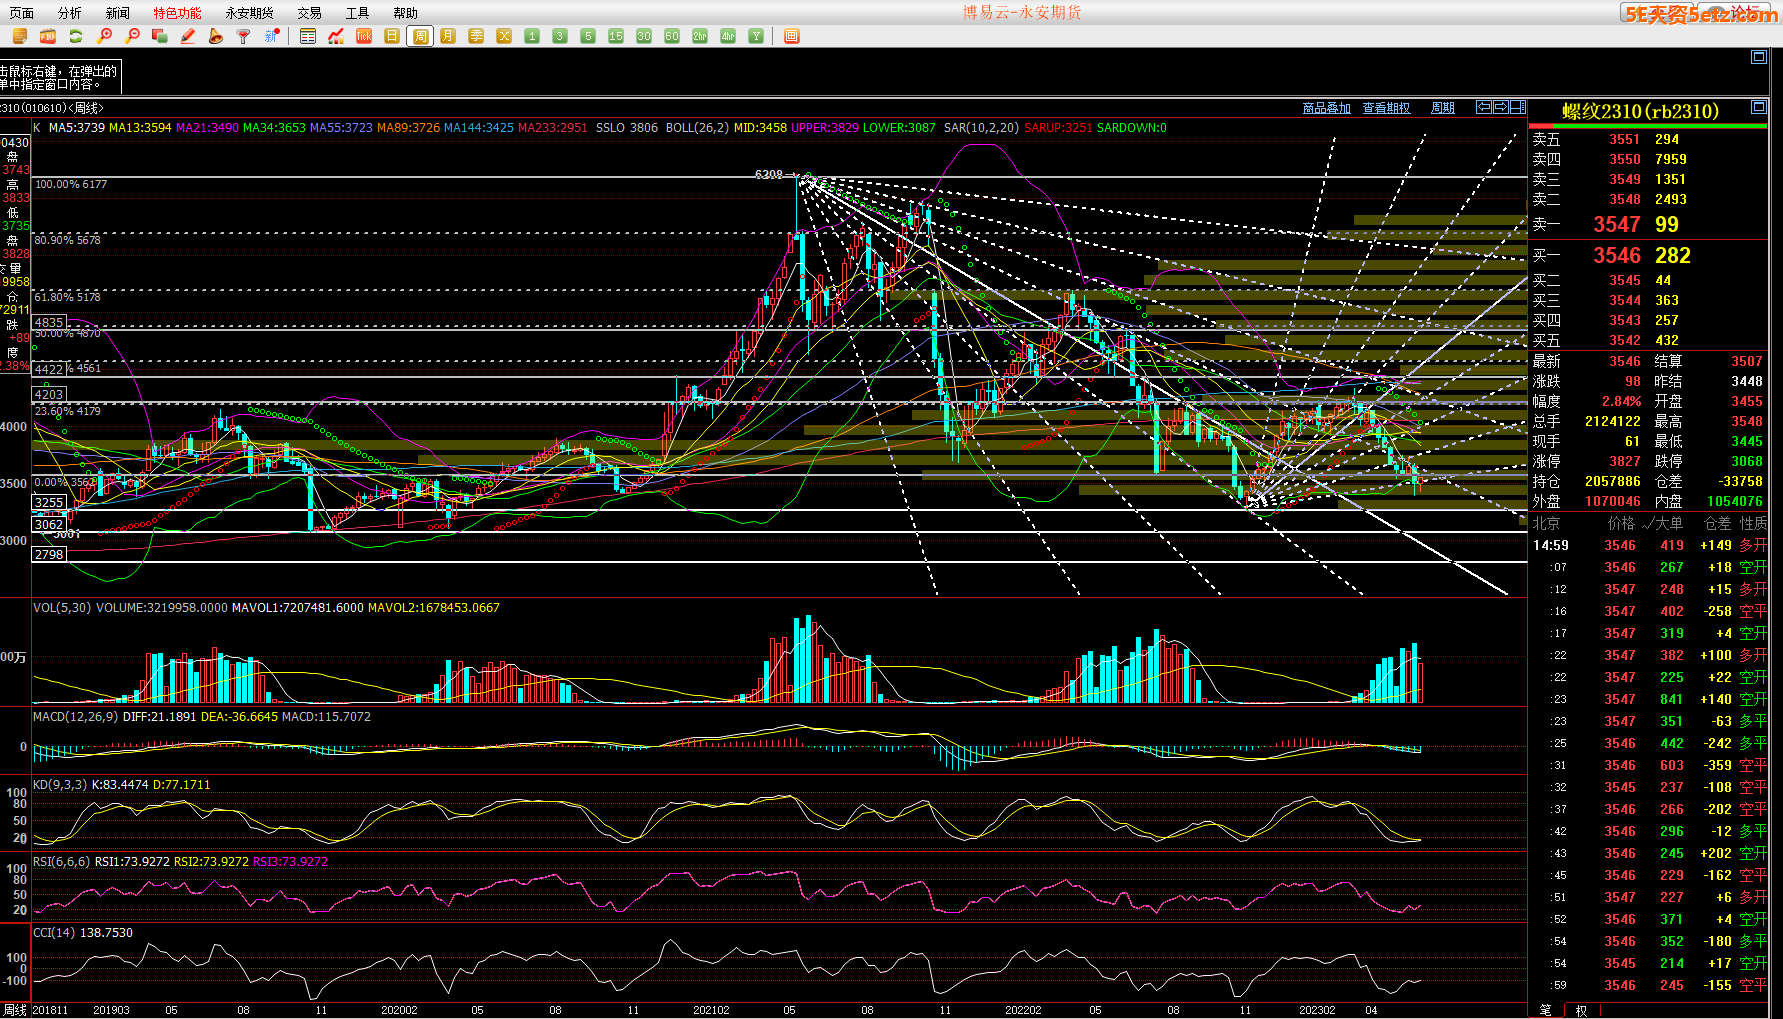Maximize the 螺纹2310 quote panel
1783x1019 pixels.
1759,107
